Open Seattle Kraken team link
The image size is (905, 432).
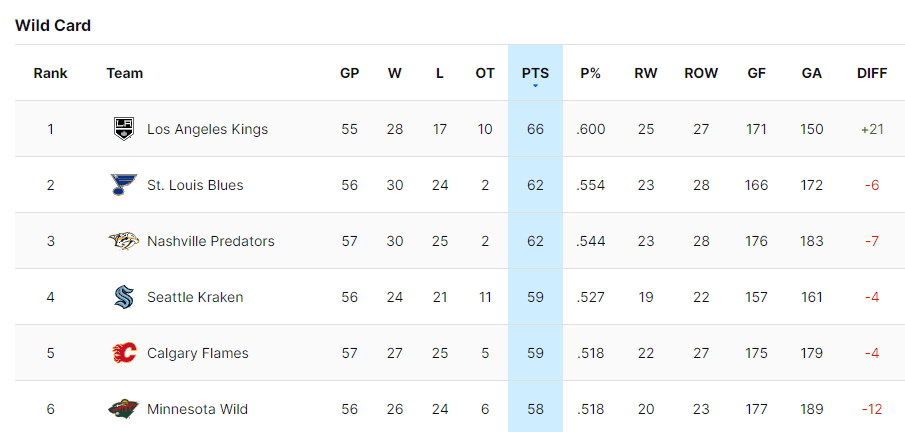[195, 297]
